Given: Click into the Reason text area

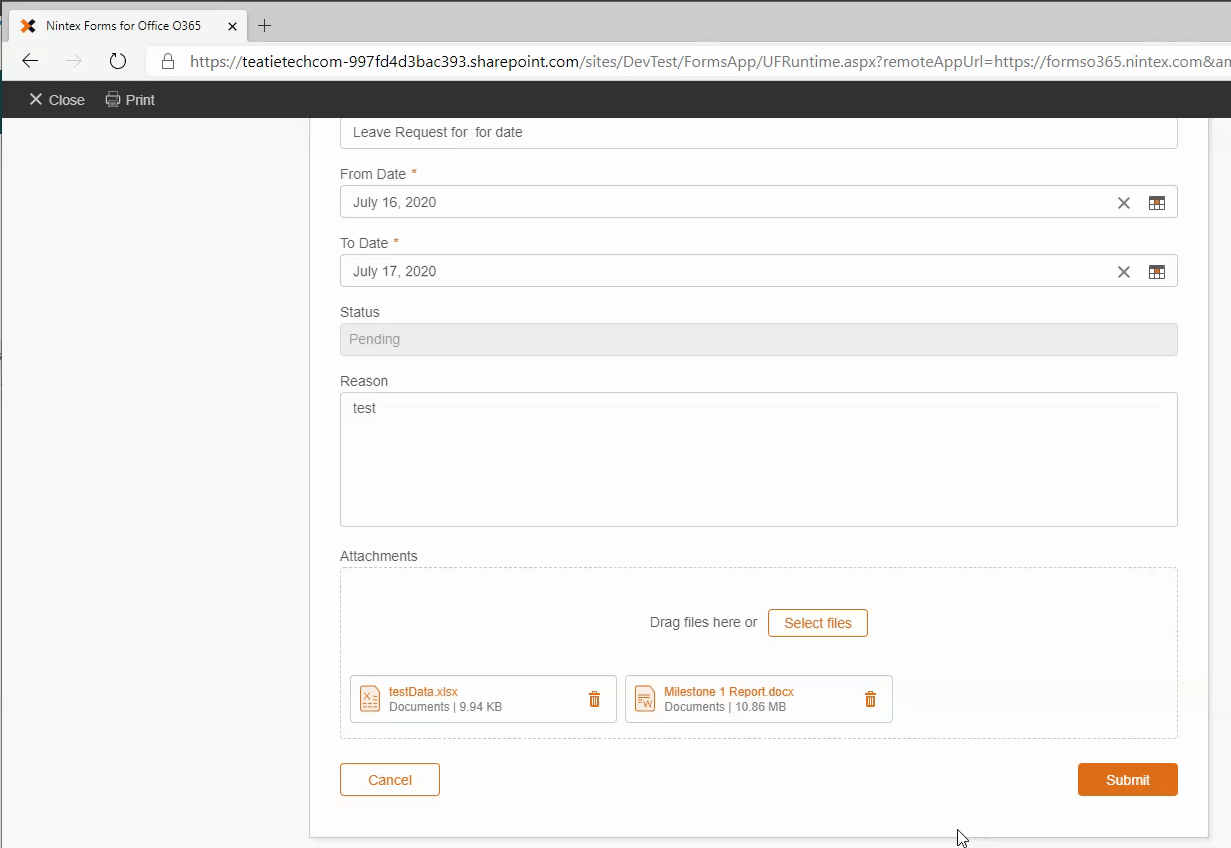Looking at the screenshot, I should pyautogui.click(x=759, y=460).
